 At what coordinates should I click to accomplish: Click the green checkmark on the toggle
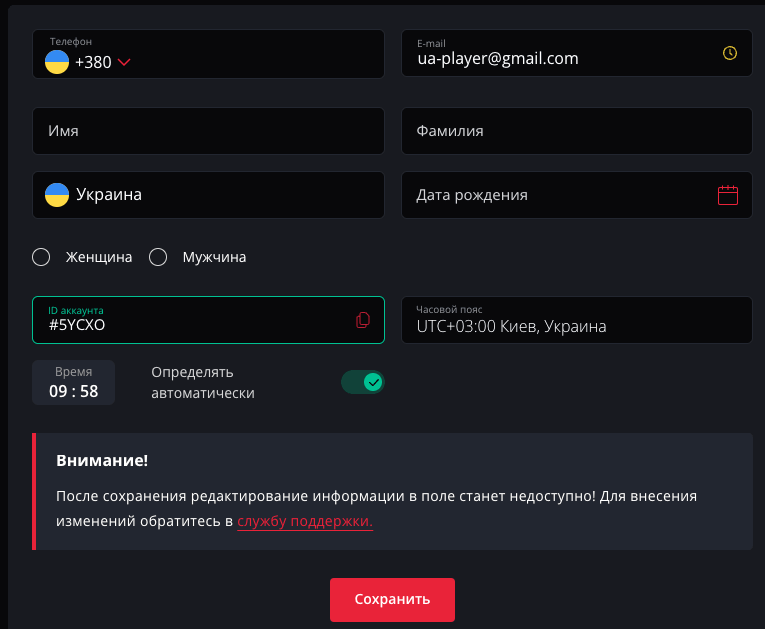click(373, 382)
